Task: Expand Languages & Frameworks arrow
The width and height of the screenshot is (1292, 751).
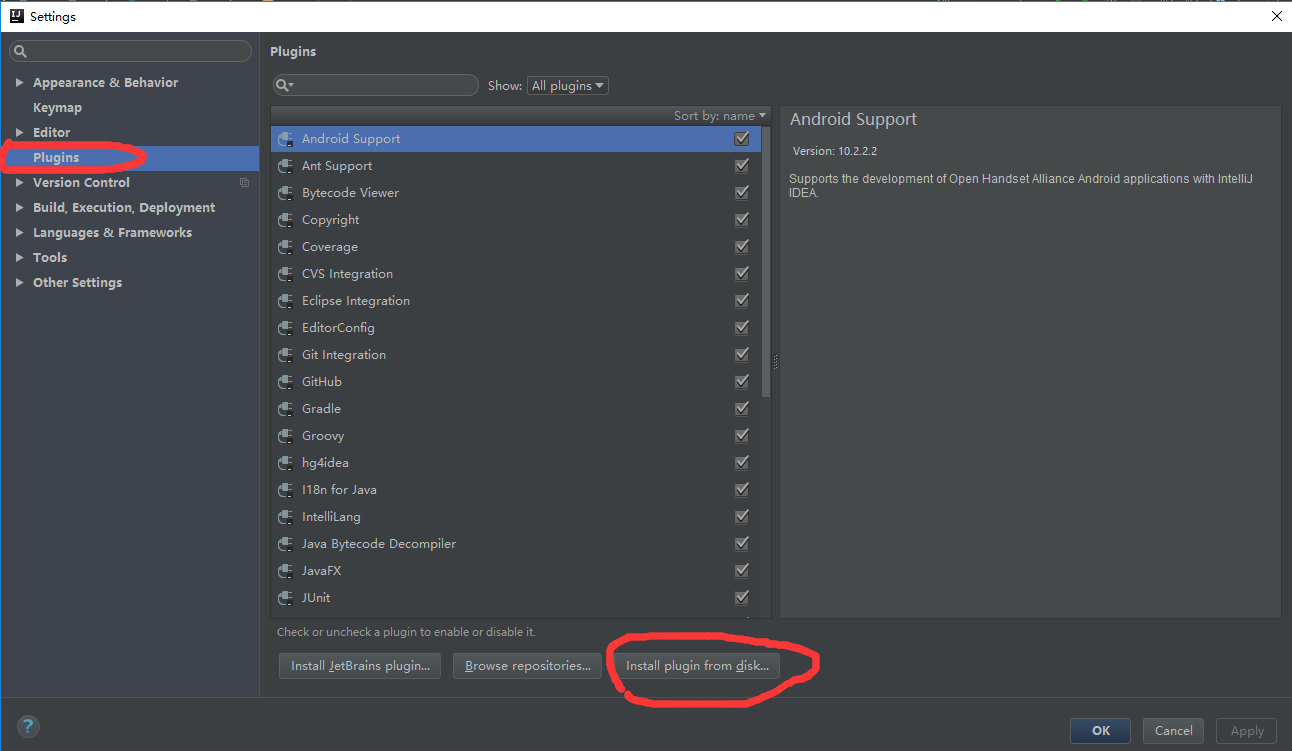Action: (x=19, y=233)
